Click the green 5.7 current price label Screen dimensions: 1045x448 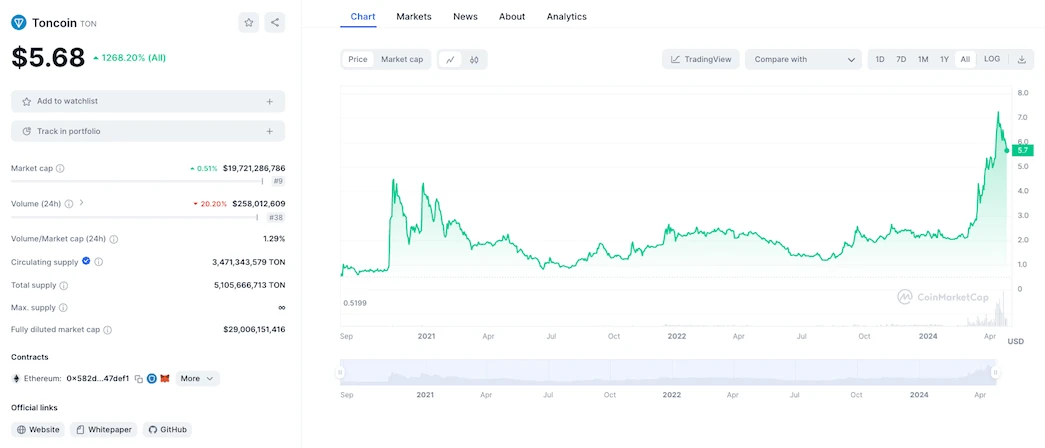(x=1022, y=150)
